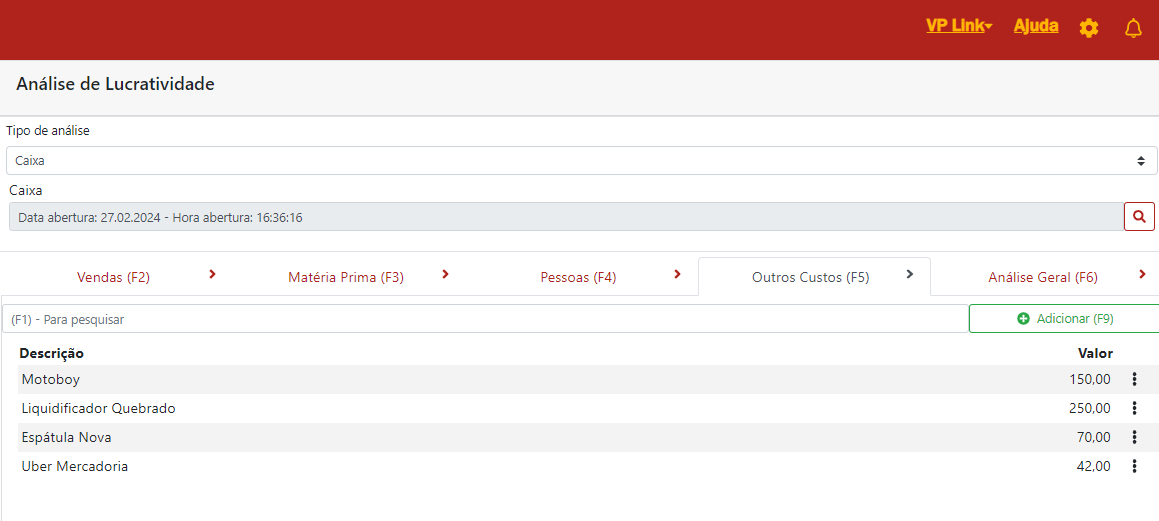Click the Caixa data abertura field

(x=565, y=217)
